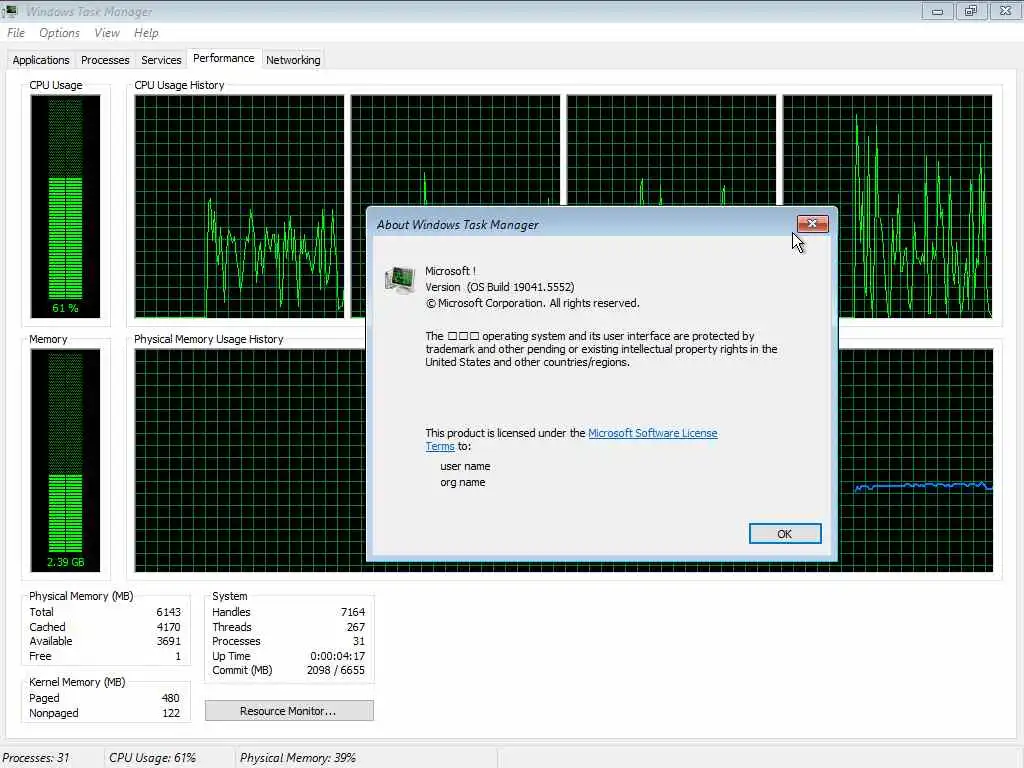The image size is (1024, 768).
Task: Select the Performance tab
Action: click(x=223, y=58)
